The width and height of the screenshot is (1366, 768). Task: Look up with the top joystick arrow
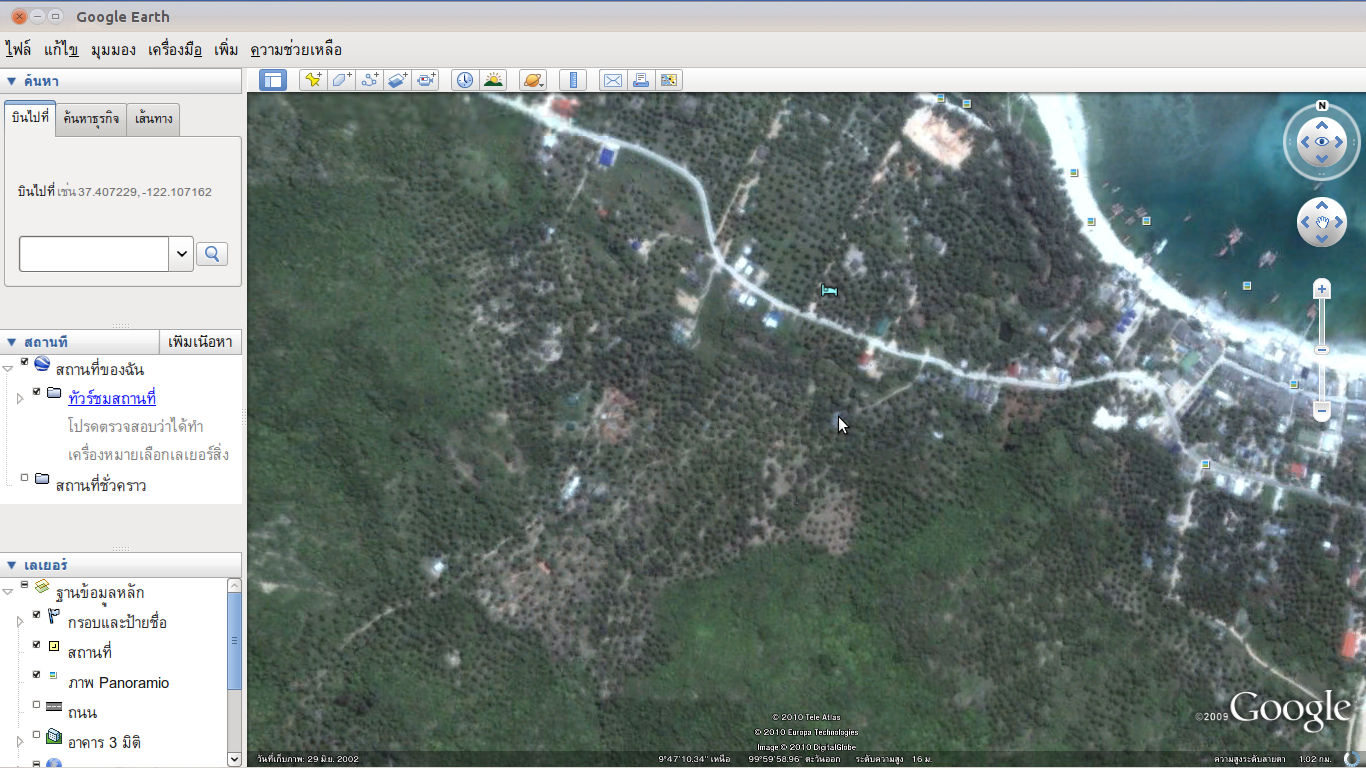tap(1322, 125)
